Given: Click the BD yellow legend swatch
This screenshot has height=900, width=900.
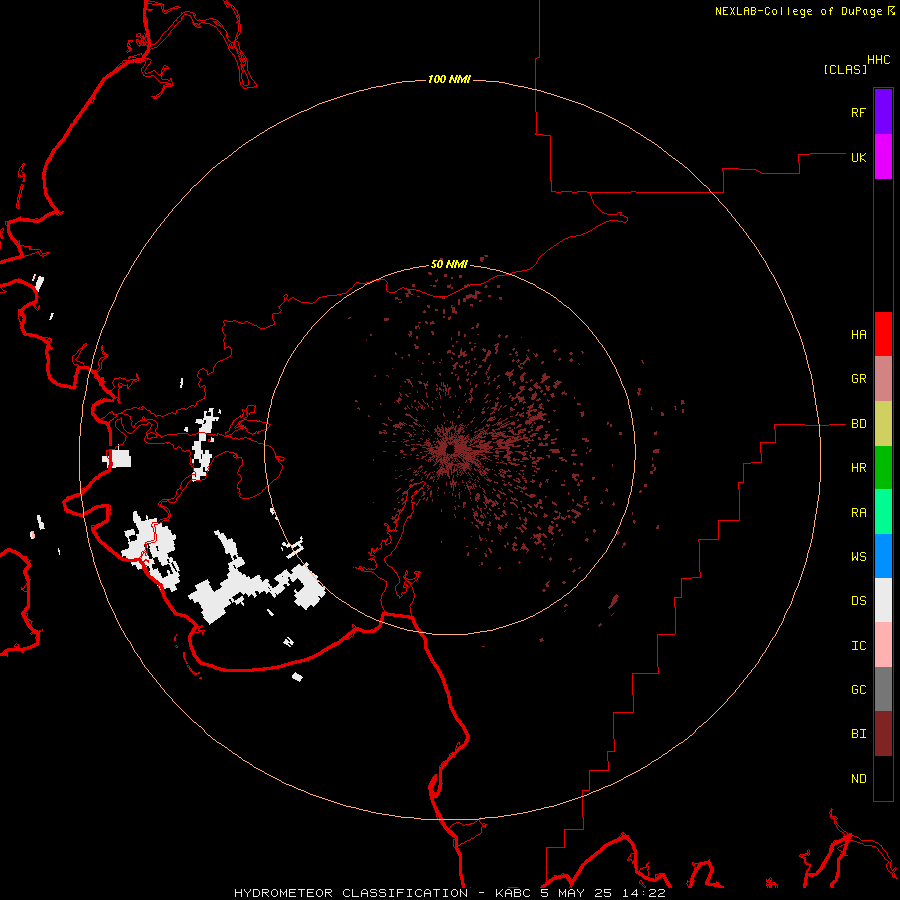Looking at the screenshot, I should pyautogui.click(x=883, y=424).
